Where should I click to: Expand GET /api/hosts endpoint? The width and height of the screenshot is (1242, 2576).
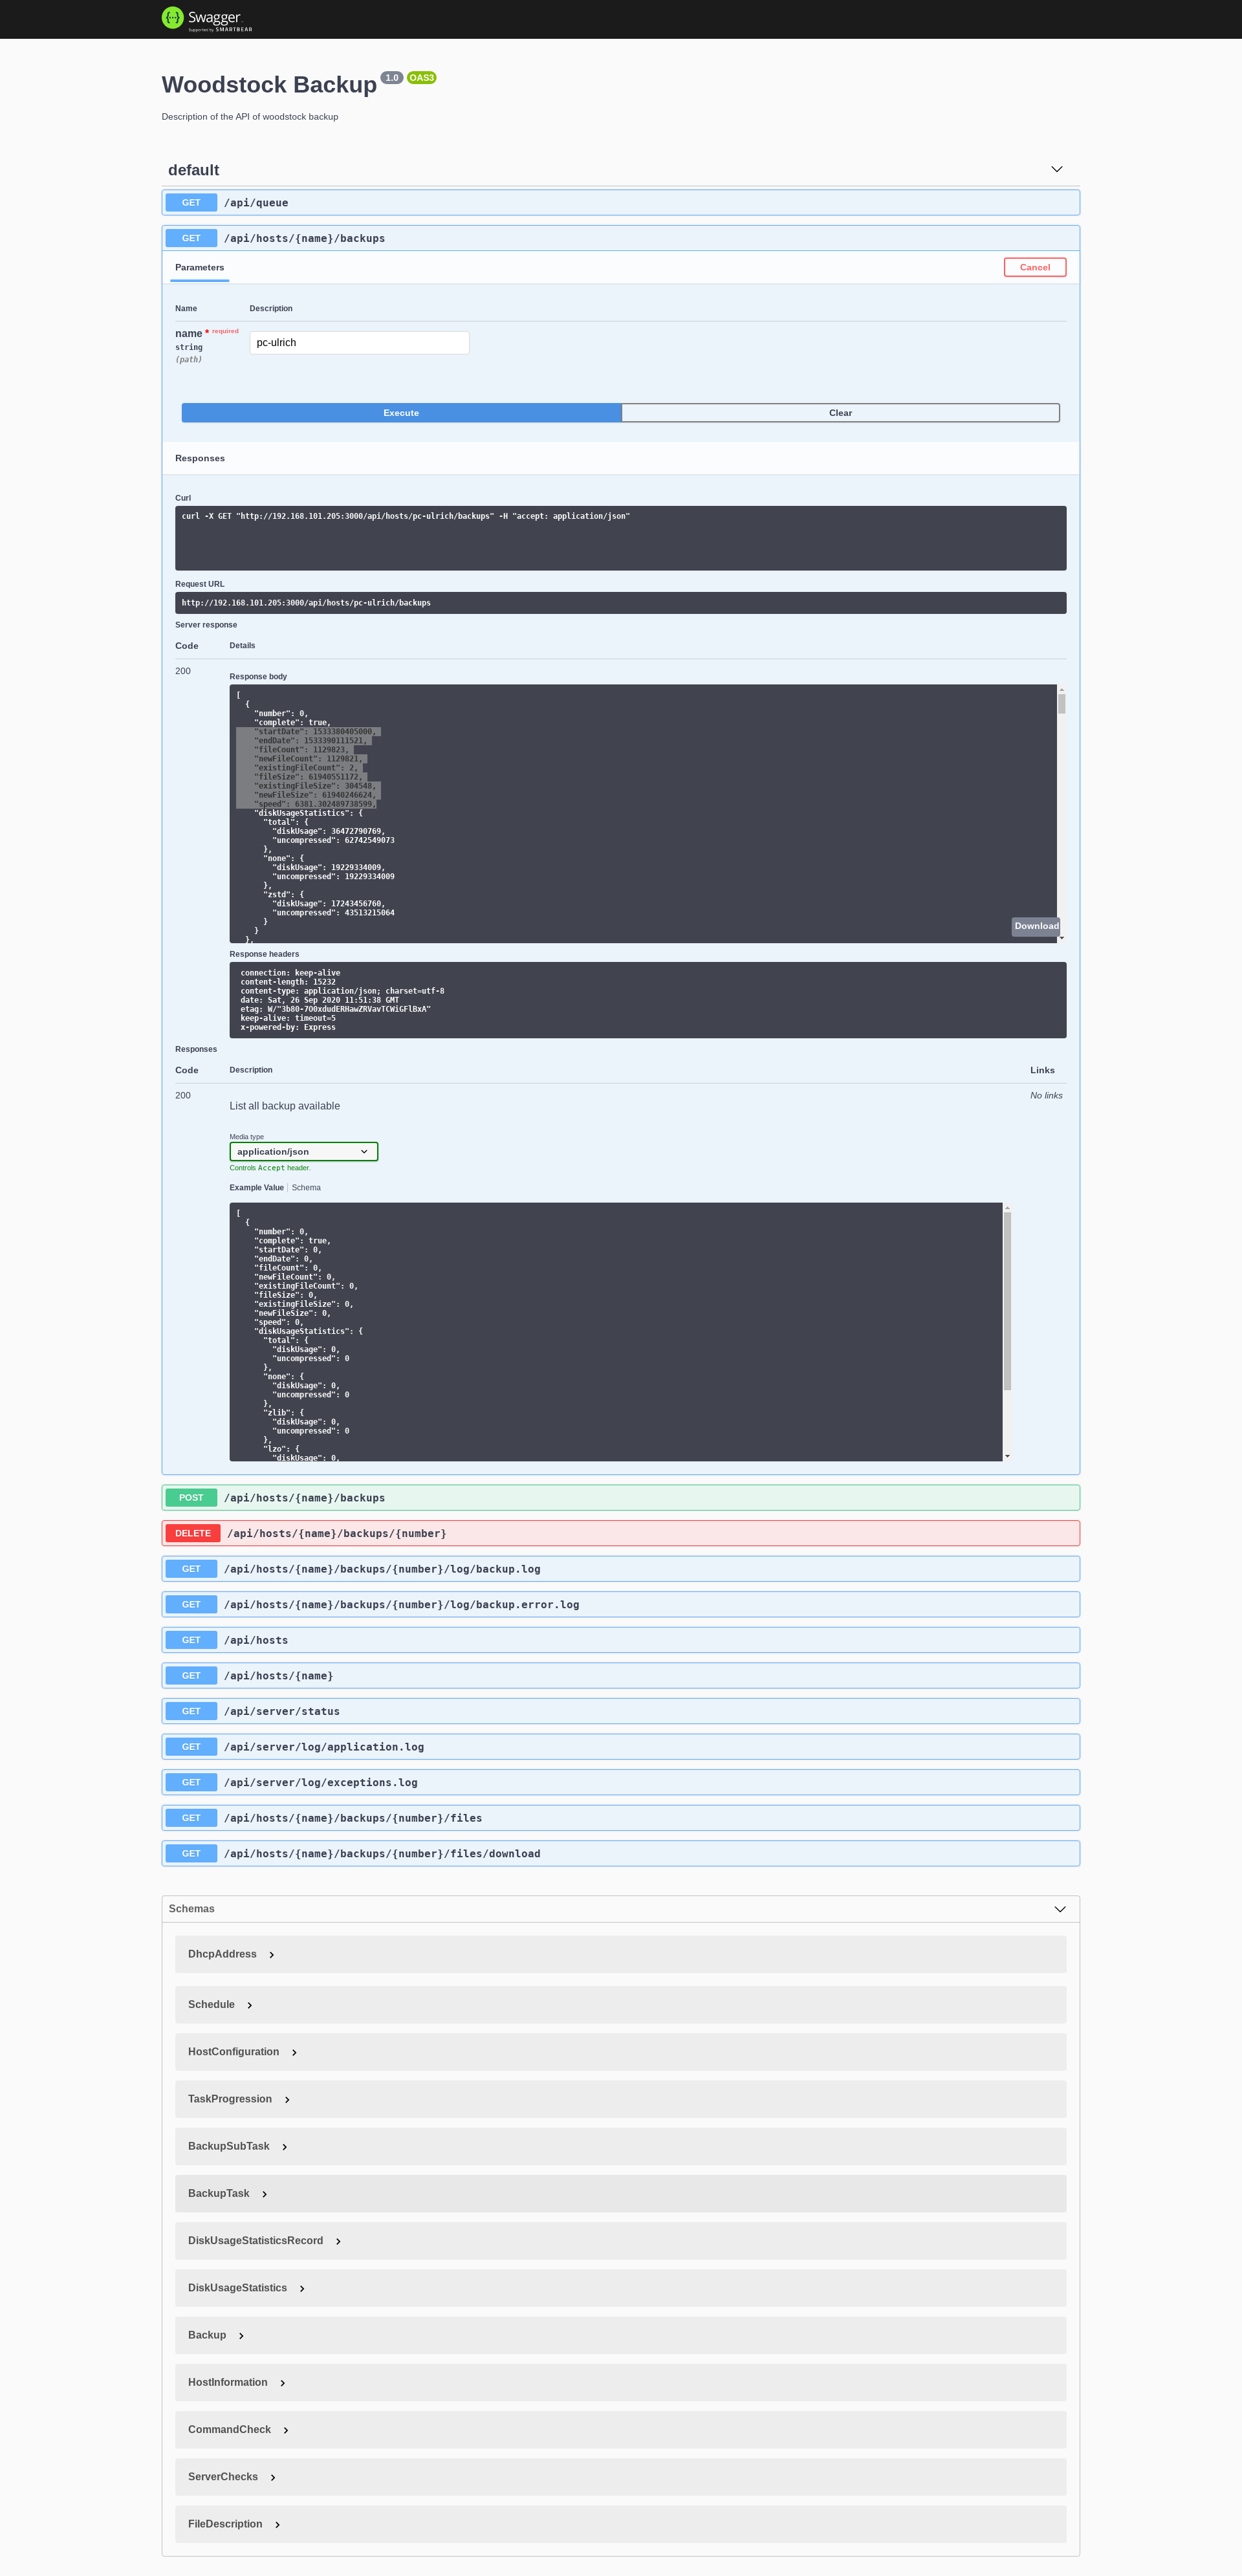pos(620,1640)
